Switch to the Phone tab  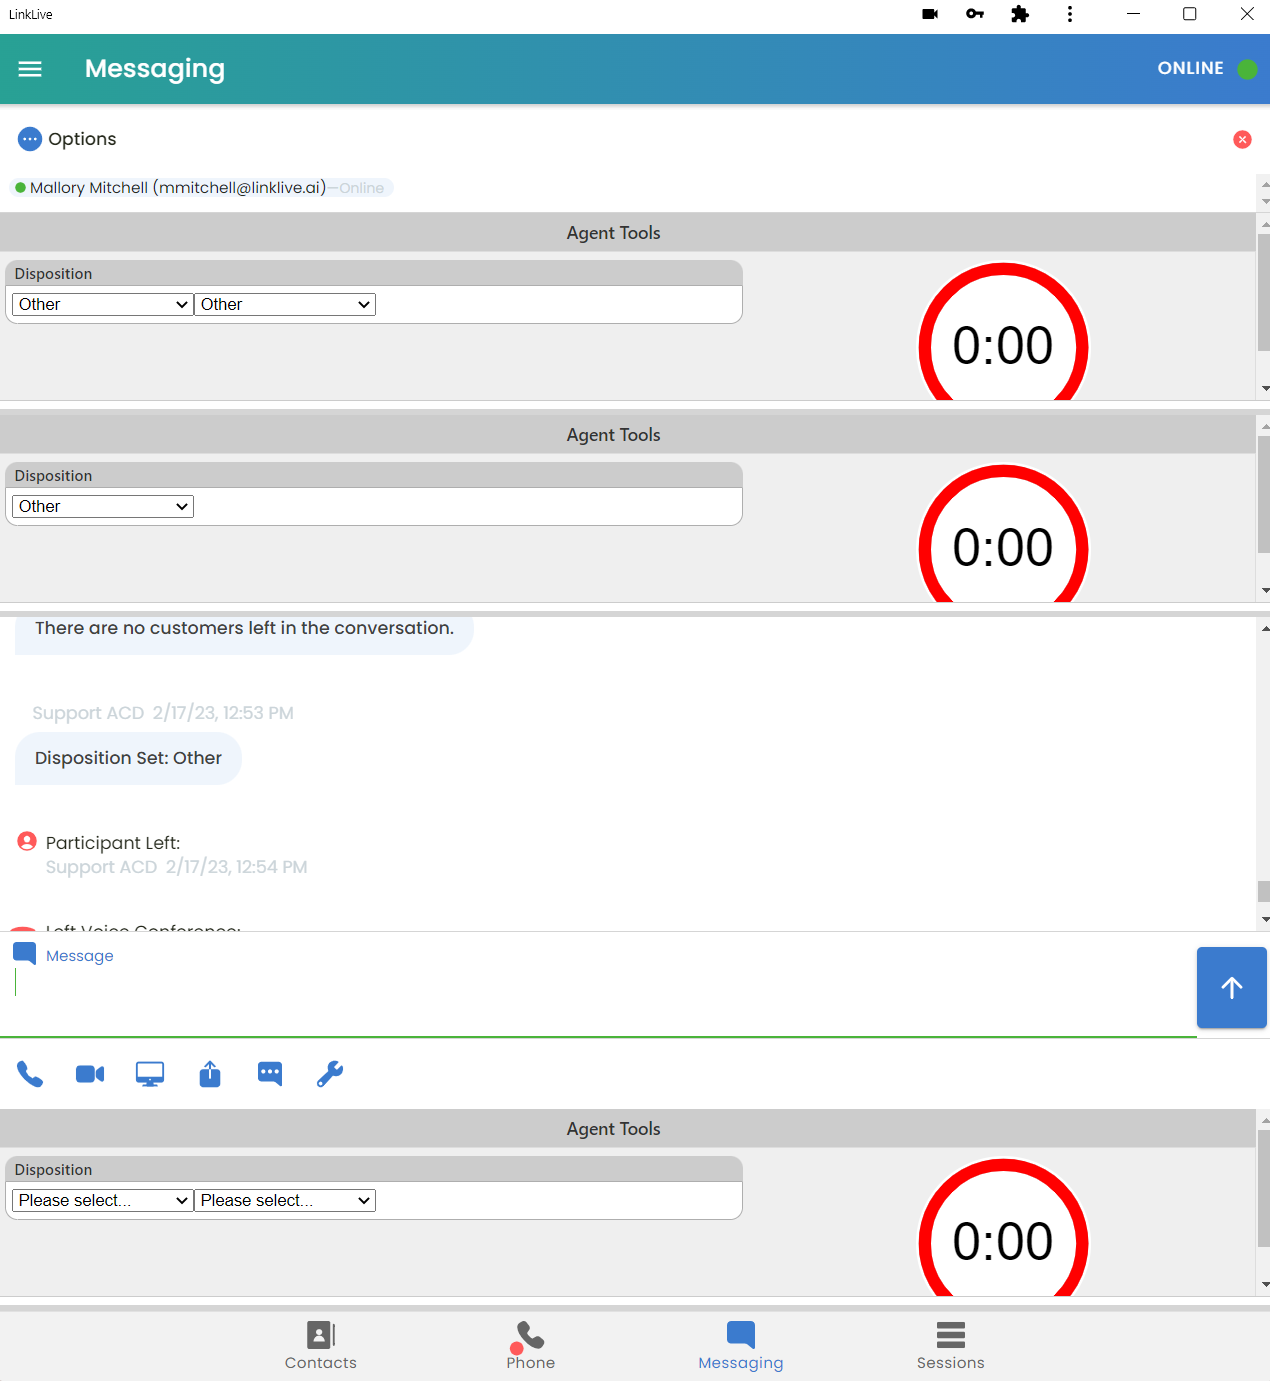click(x=530, y=1345)
